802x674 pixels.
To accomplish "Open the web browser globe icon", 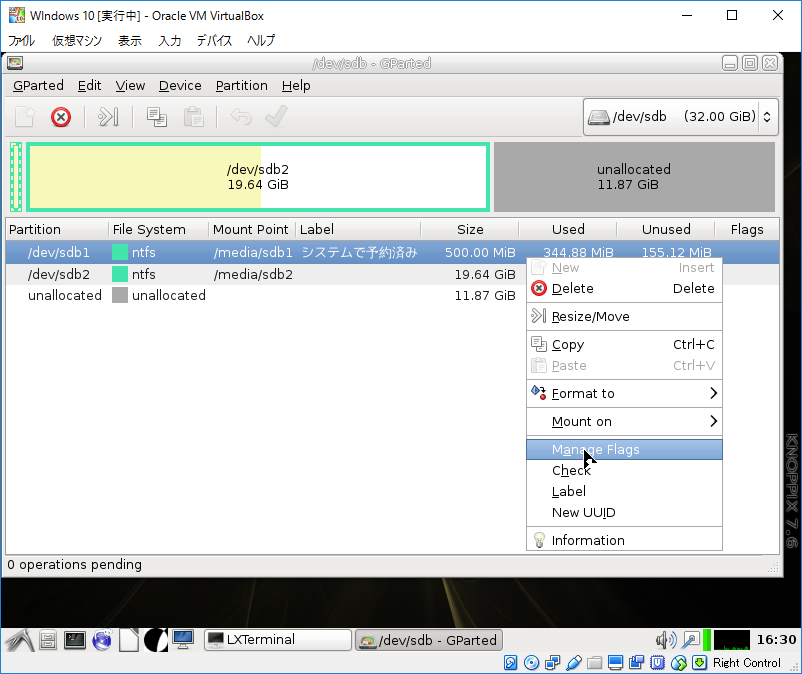I will [x=102, y=640].
